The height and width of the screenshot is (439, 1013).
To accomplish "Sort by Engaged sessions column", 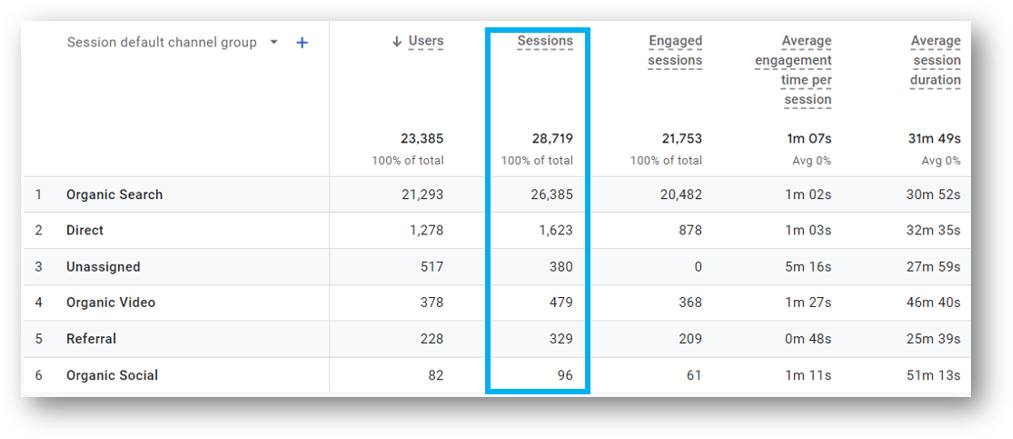I will pos(675,51).
